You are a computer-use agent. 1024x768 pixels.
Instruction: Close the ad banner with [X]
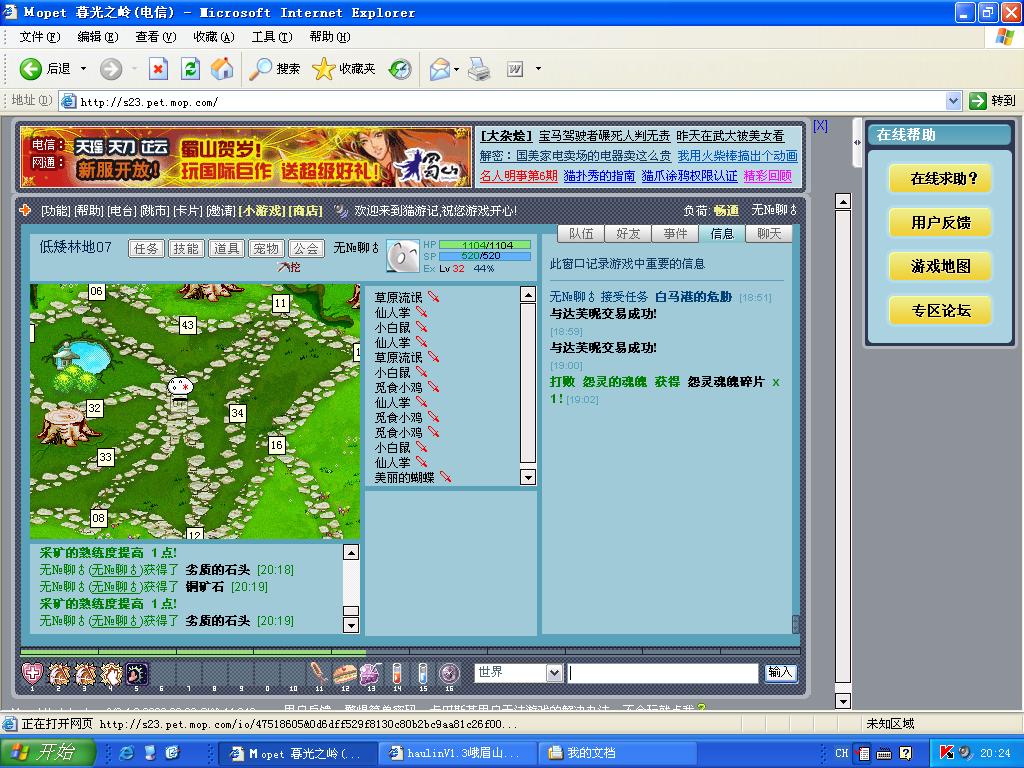[x=820, y=126]
